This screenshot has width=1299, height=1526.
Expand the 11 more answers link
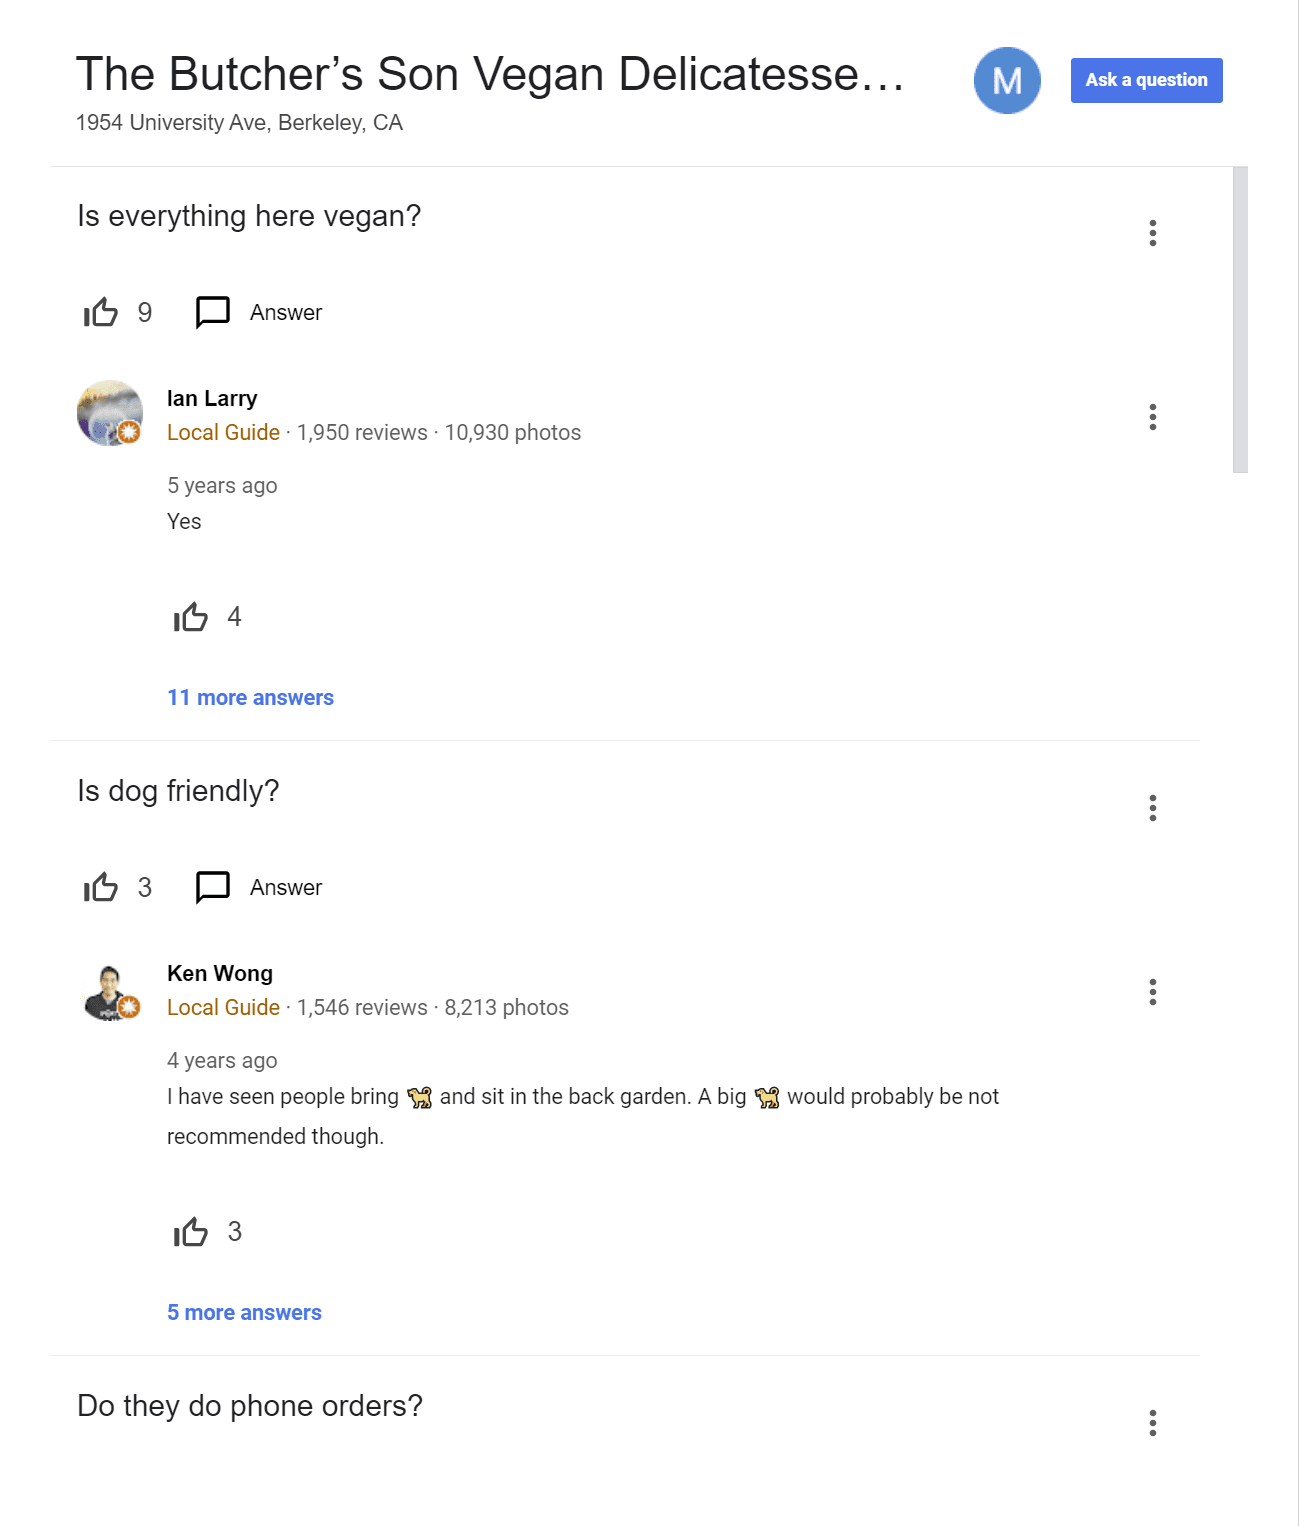250,698
